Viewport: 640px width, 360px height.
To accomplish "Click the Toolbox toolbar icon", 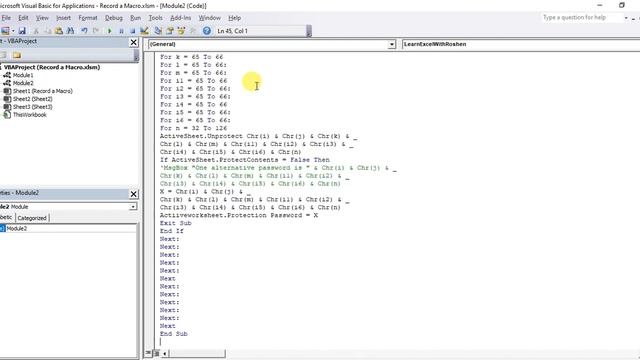I will 193,31.
